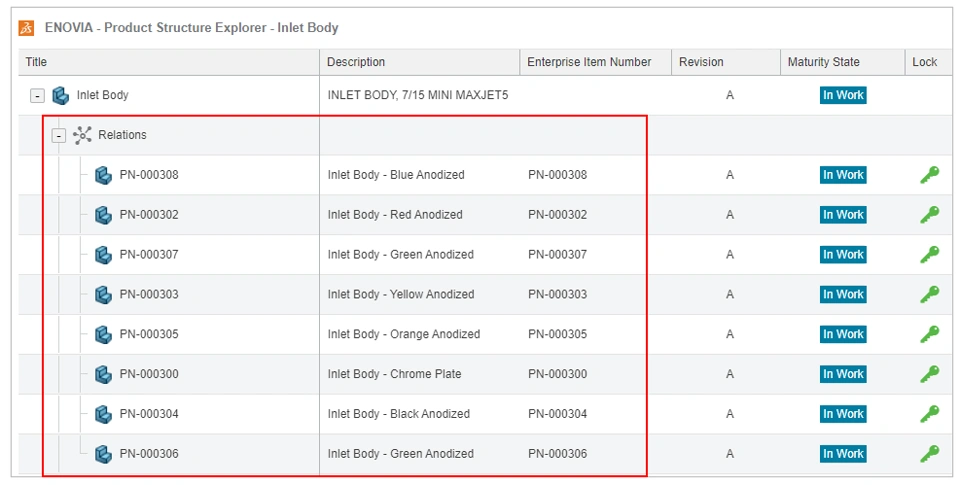Click the green lock key for PN-000306

[x=929, y=454]
